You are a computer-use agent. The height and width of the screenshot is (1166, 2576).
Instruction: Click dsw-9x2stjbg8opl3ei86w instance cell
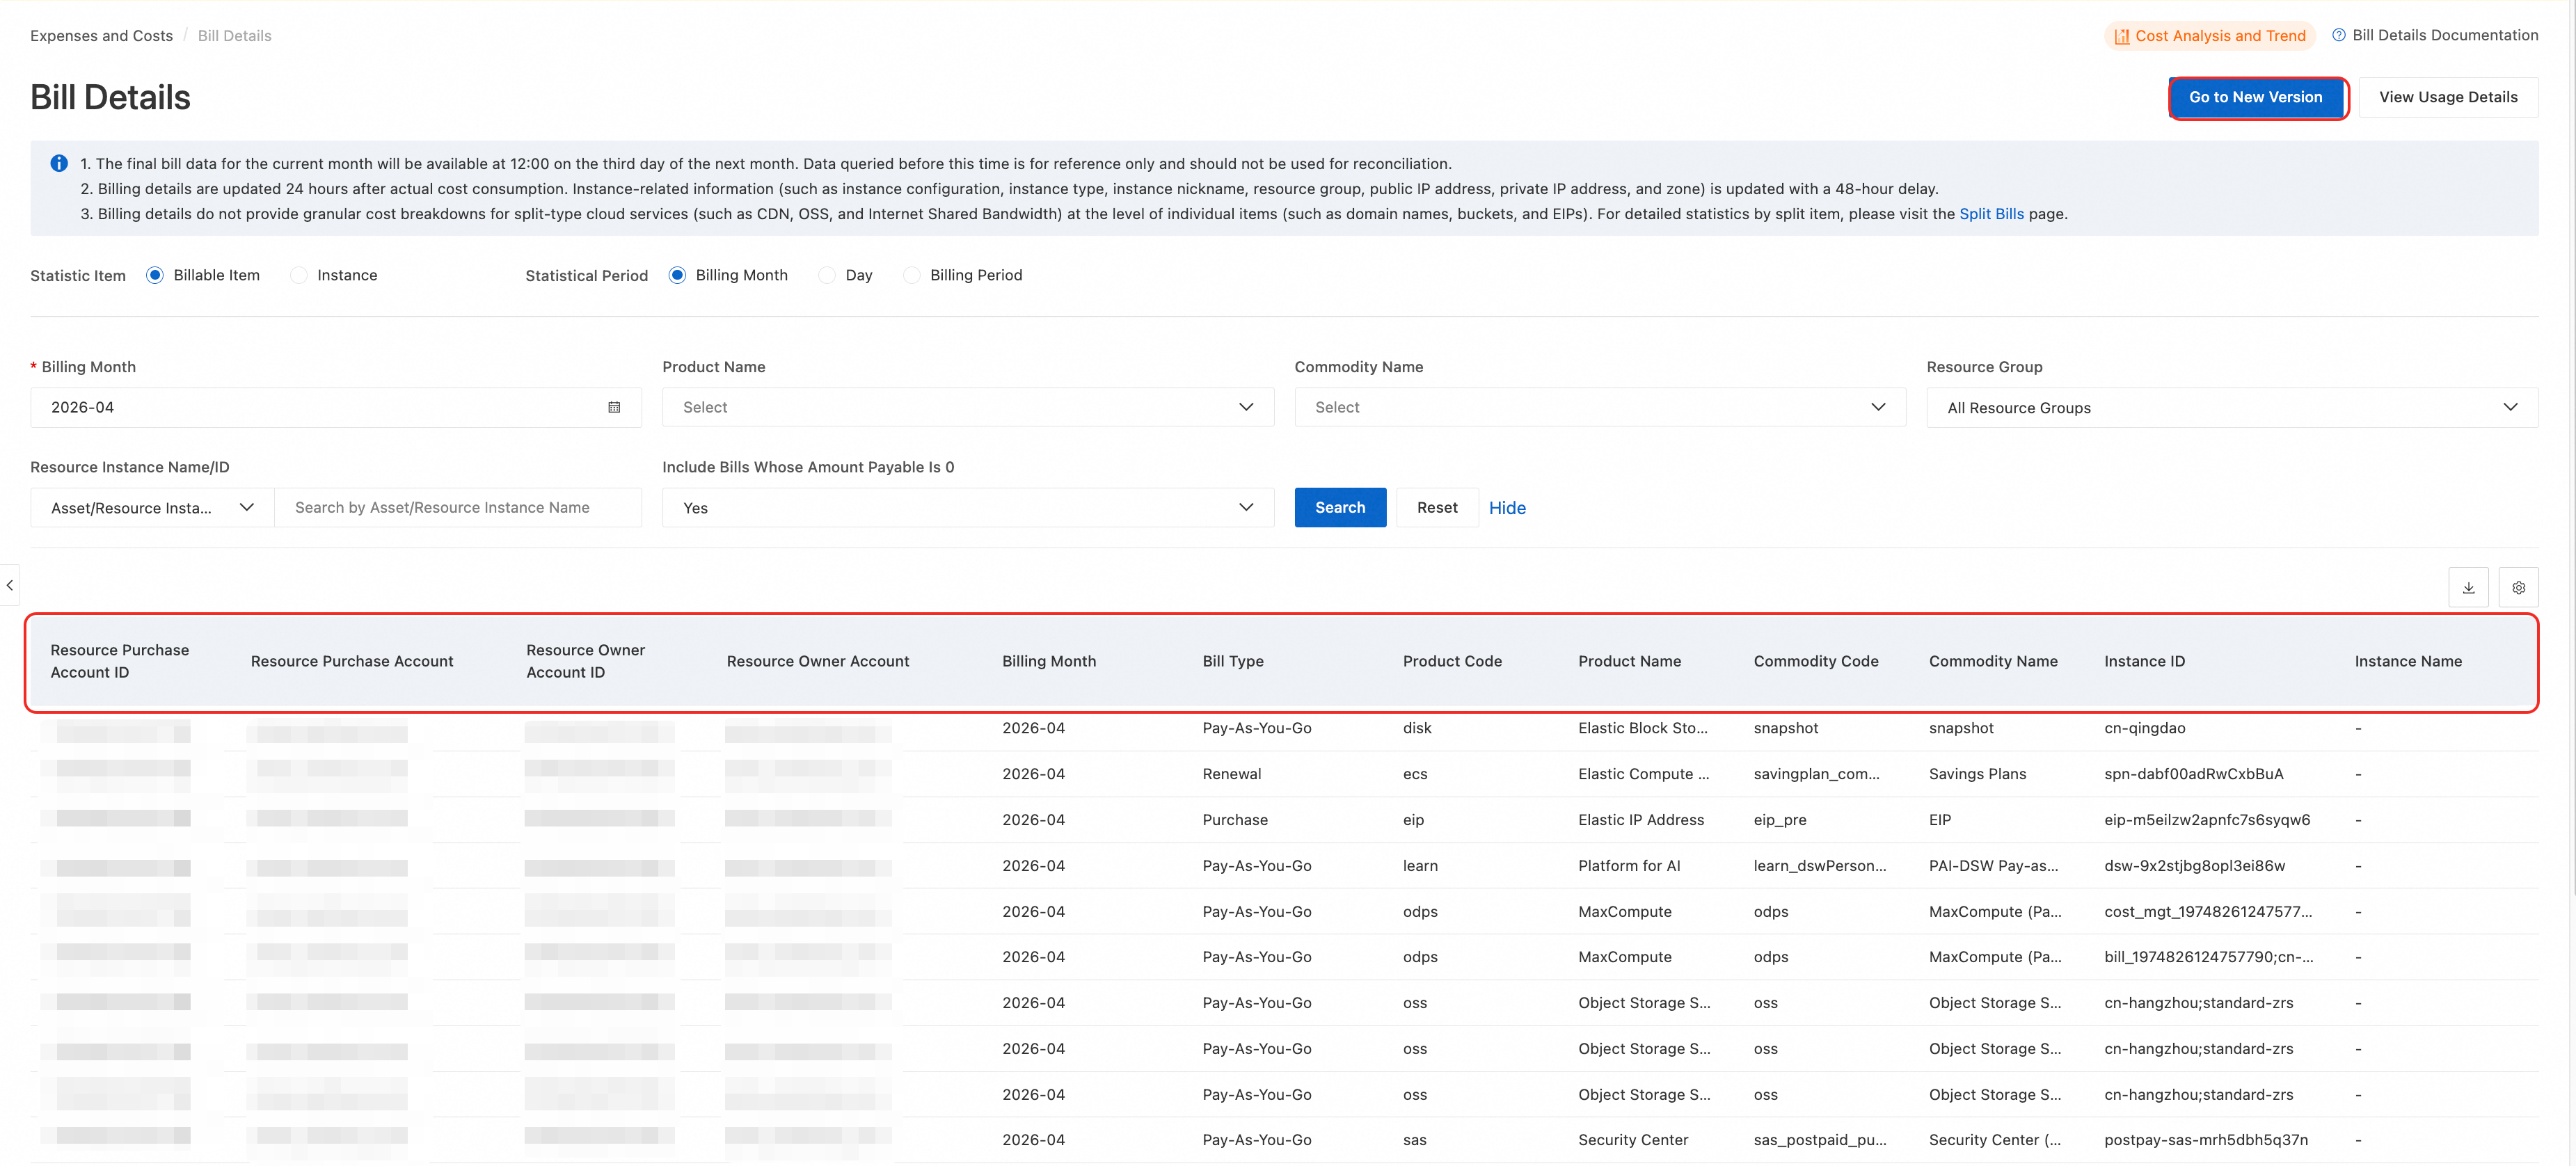pos(2194,866)
